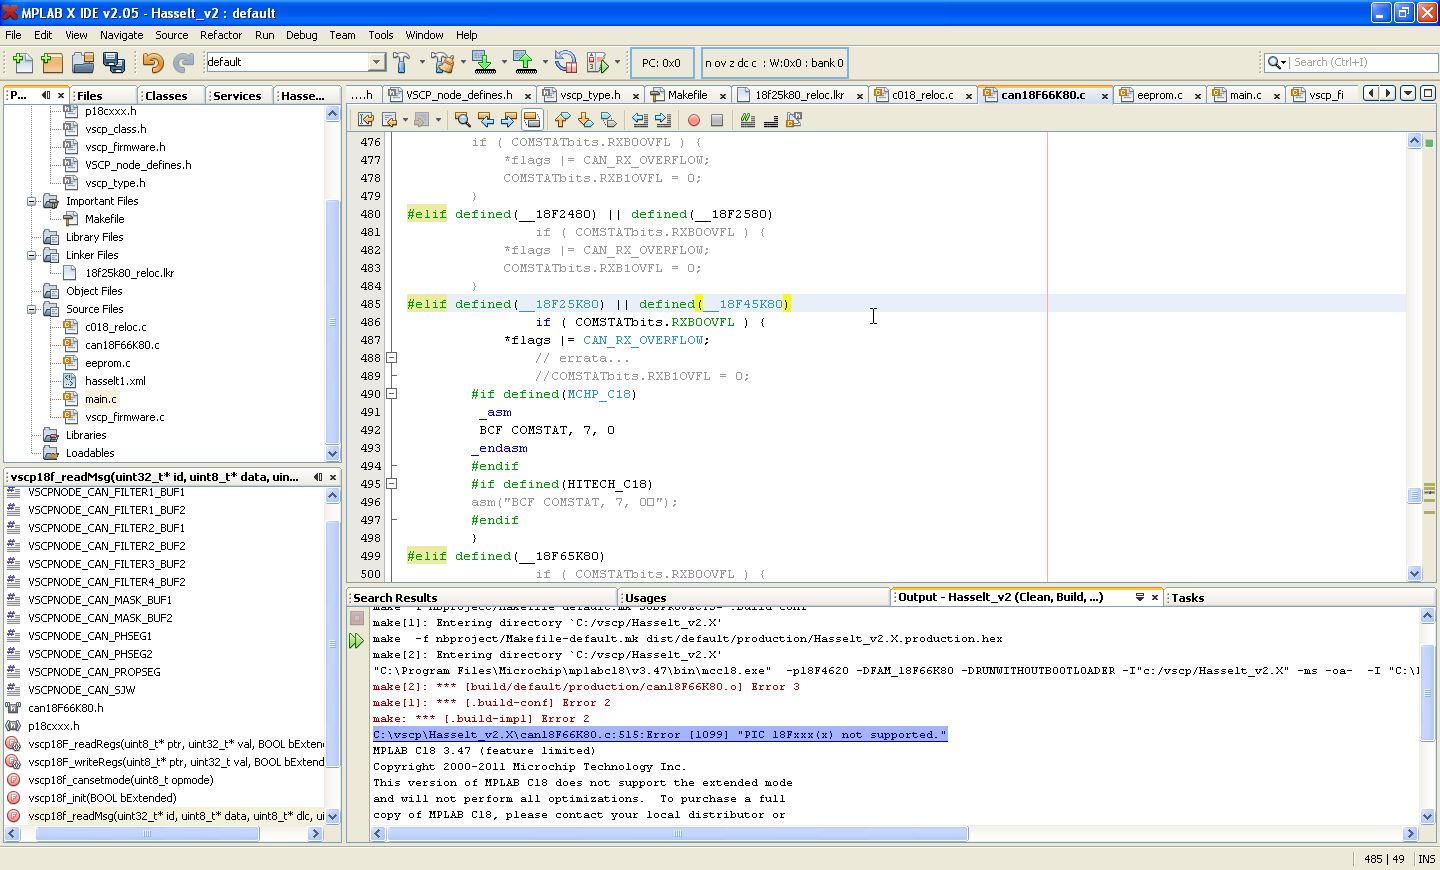Click the Open Project folder icon
Screen dimensions: 1440x870
(x=83, y=63)
